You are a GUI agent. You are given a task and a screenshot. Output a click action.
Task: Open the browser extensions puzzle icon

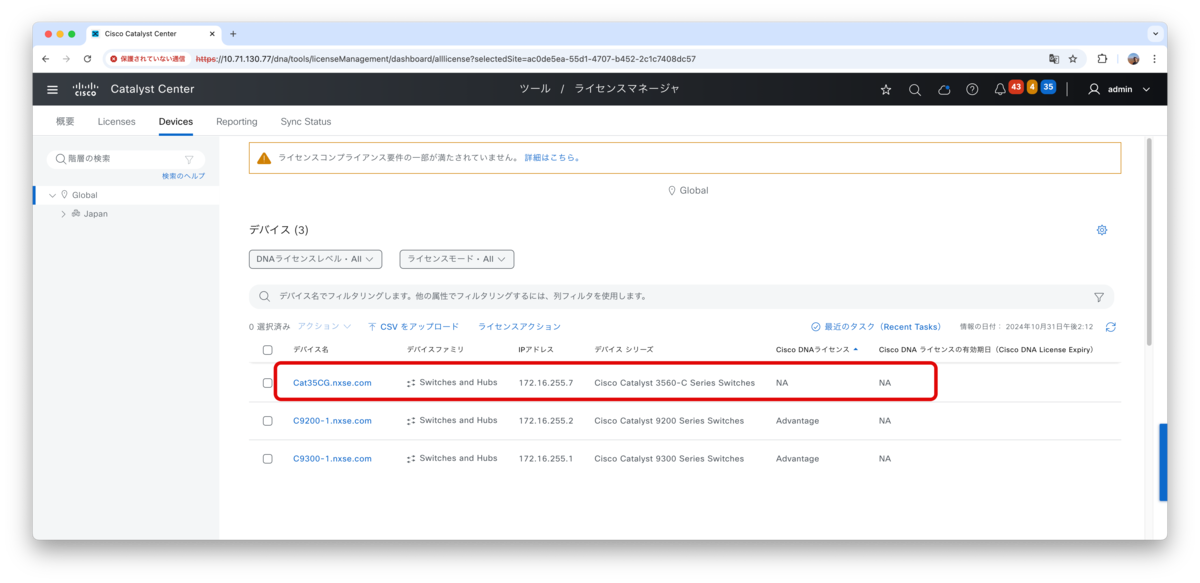pyautogui.click(x=1102, y=59)
